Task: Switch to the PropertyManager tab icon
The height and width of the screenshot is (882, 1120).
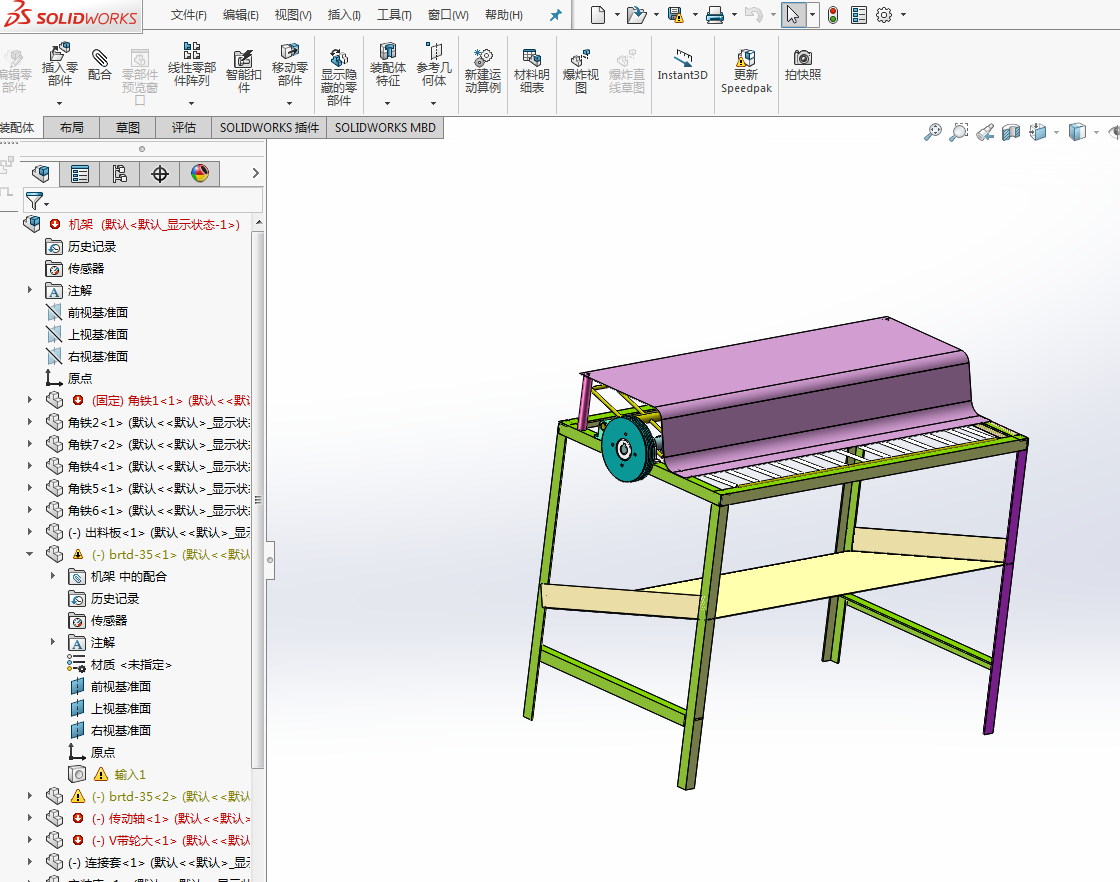Action: tap(79, 174)
